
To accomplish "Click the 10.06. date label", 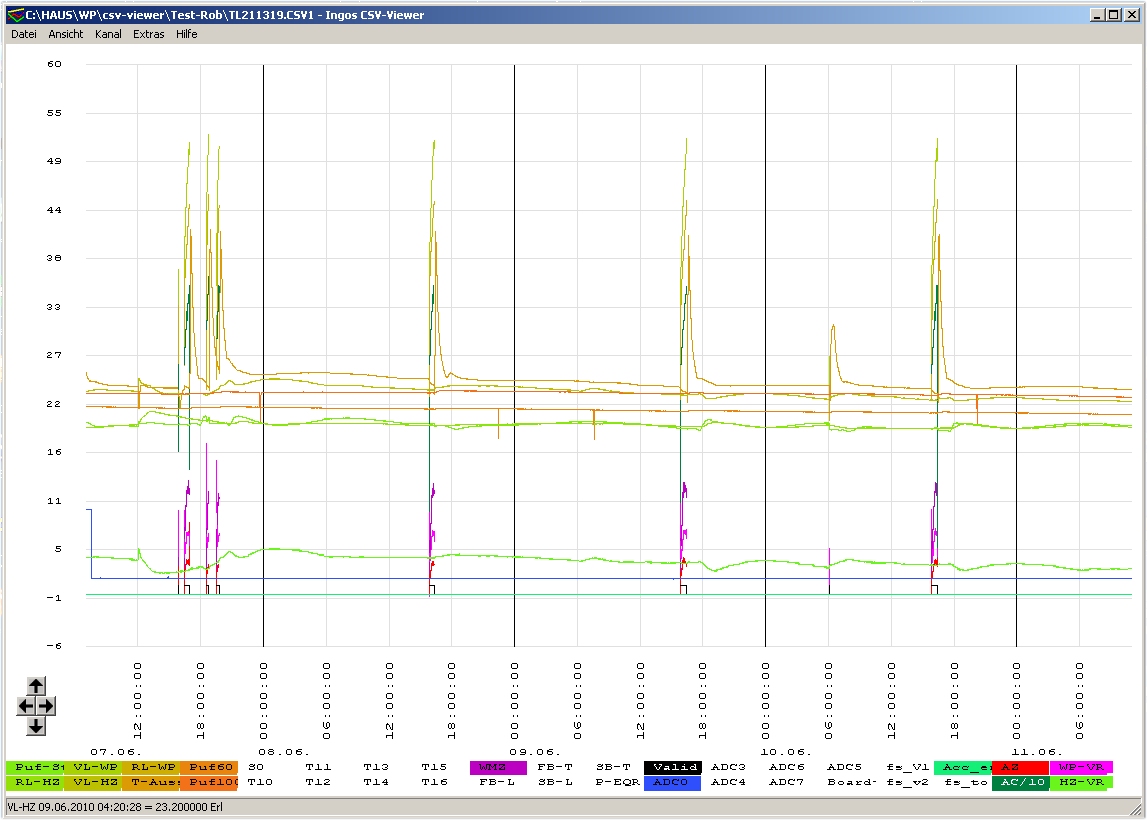I will pyautogui.click(x=786, y=752).
